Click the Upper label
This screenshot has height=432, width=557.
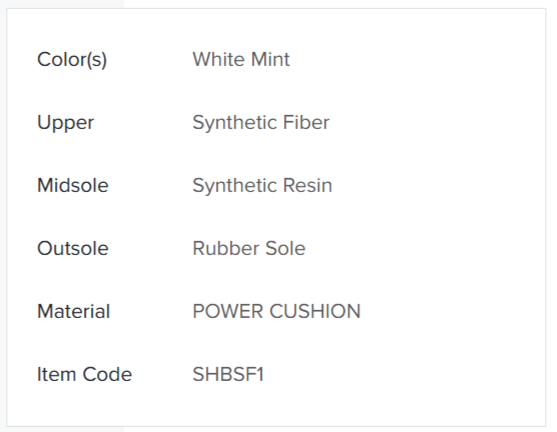pyautogui.click(x=65, y=123)
